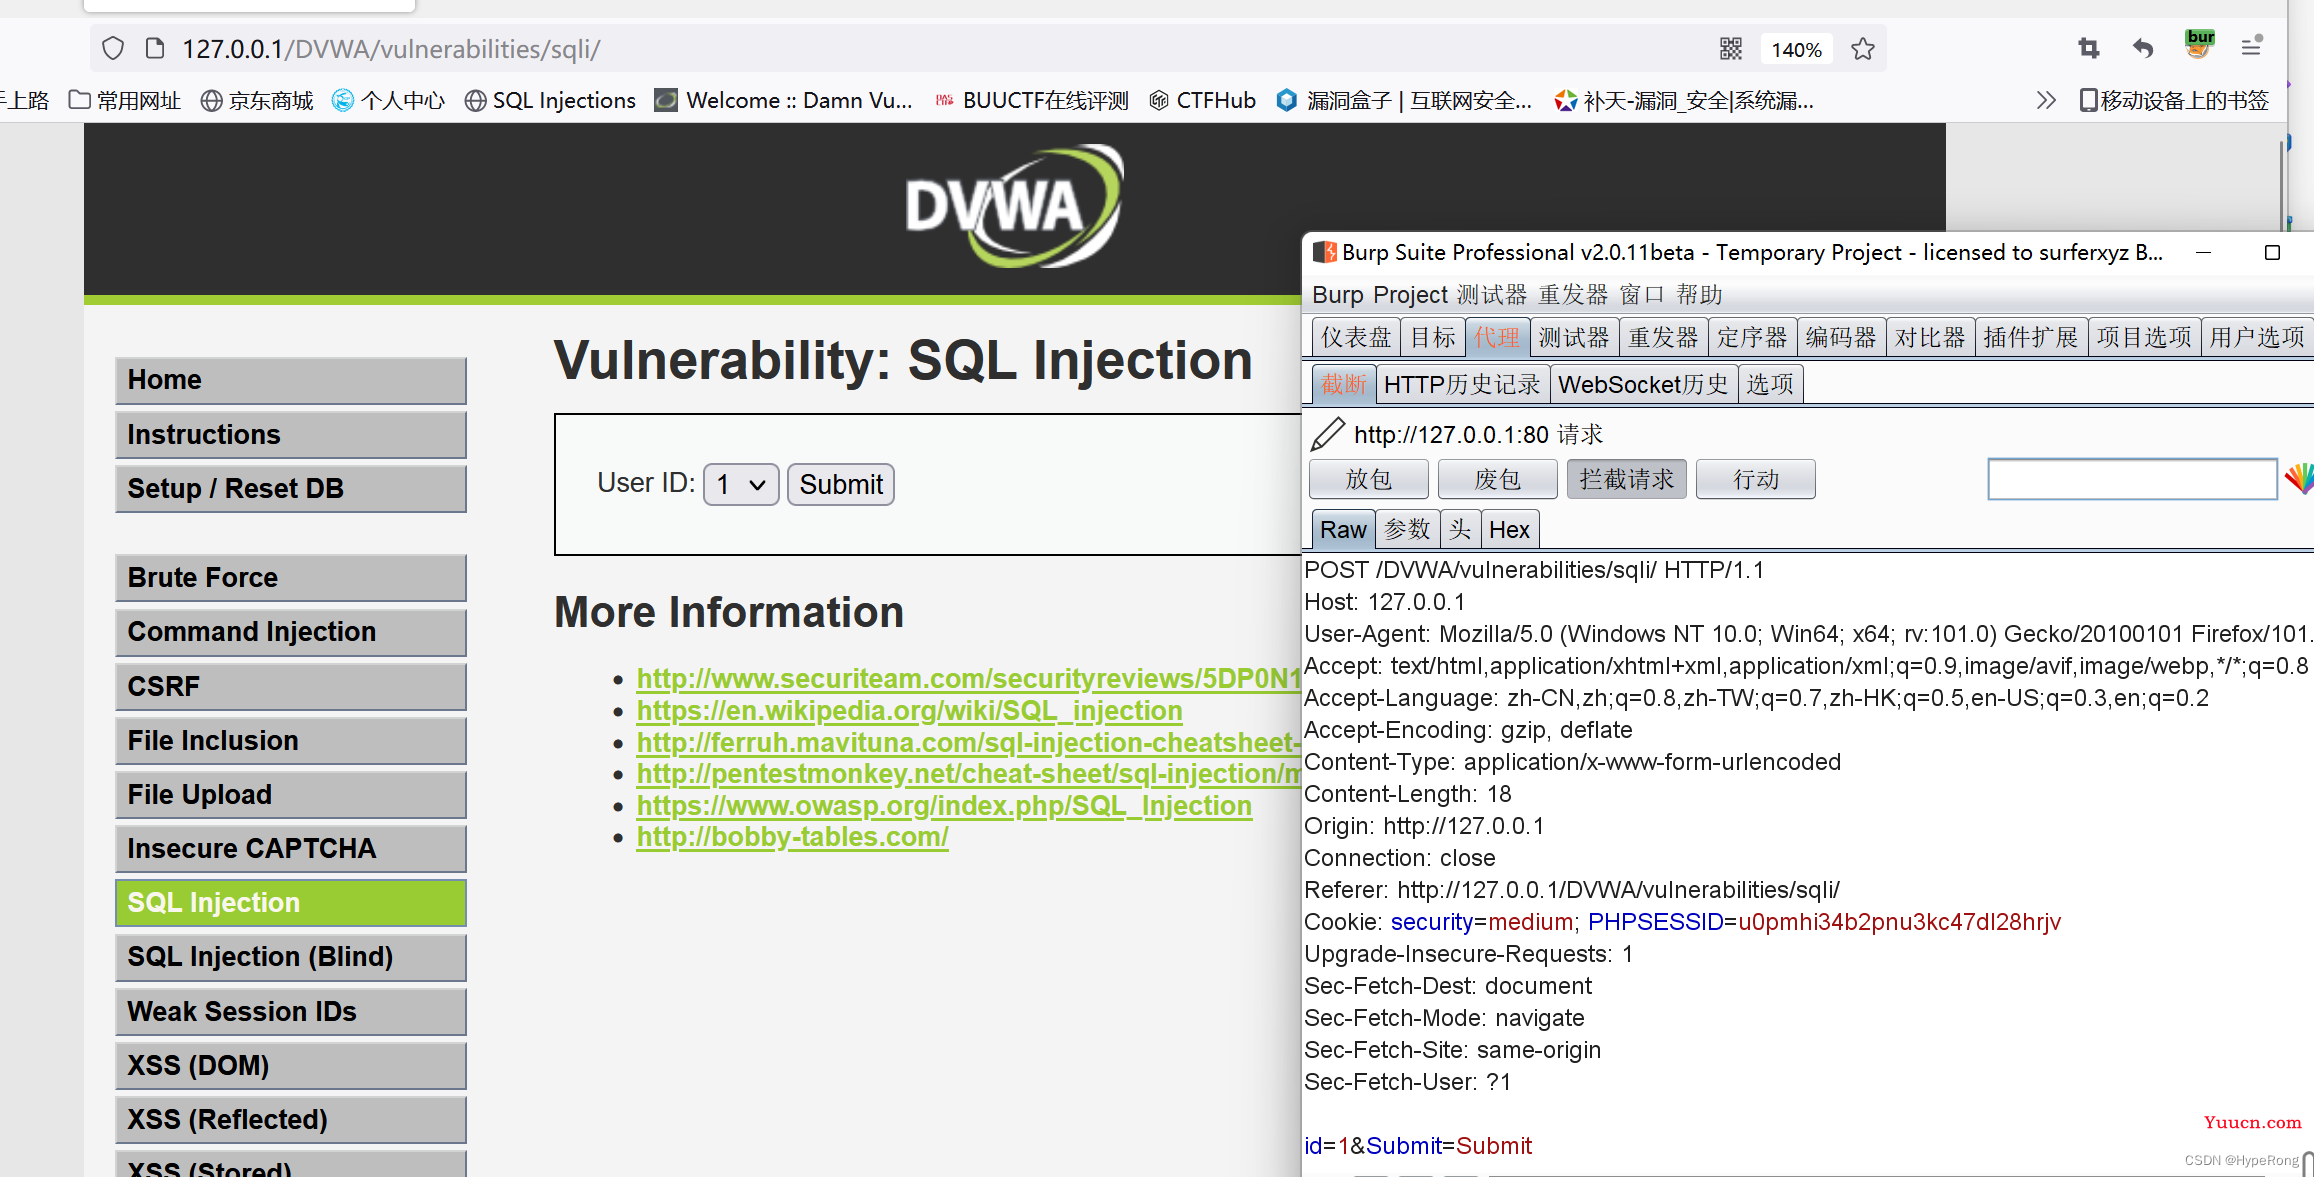Bookmark this page with the star icon
The width and height of the screenshot is (2314, 1177).
click(1862, 49)
